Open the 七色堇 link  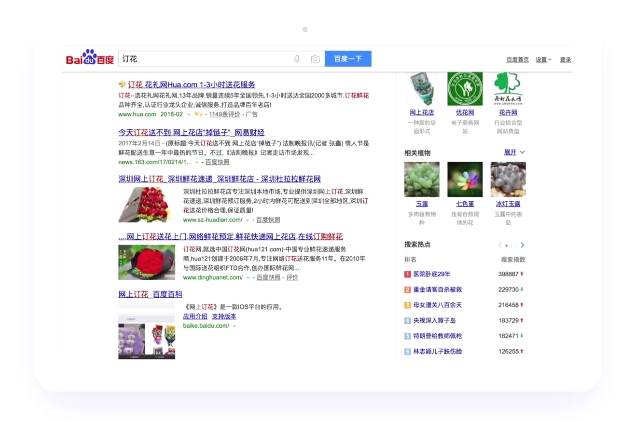tap(465, 204)
